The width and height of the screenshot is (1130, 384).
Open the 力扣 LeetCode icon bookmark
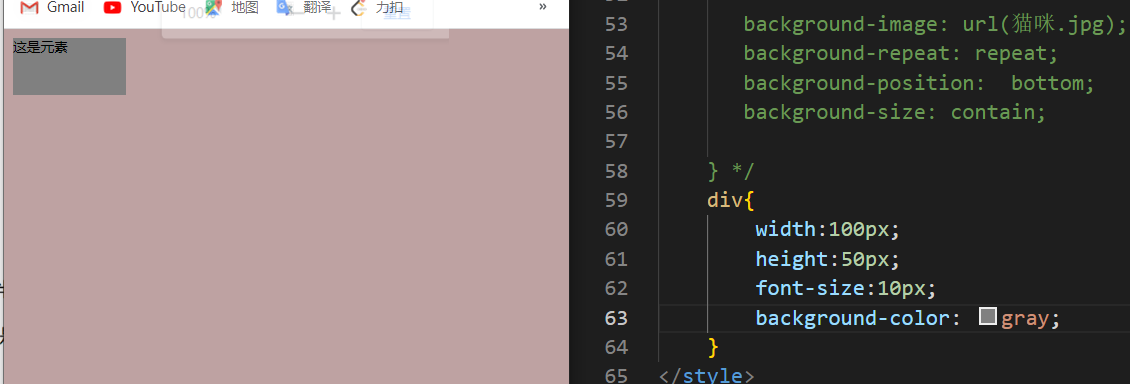[358, 8]
